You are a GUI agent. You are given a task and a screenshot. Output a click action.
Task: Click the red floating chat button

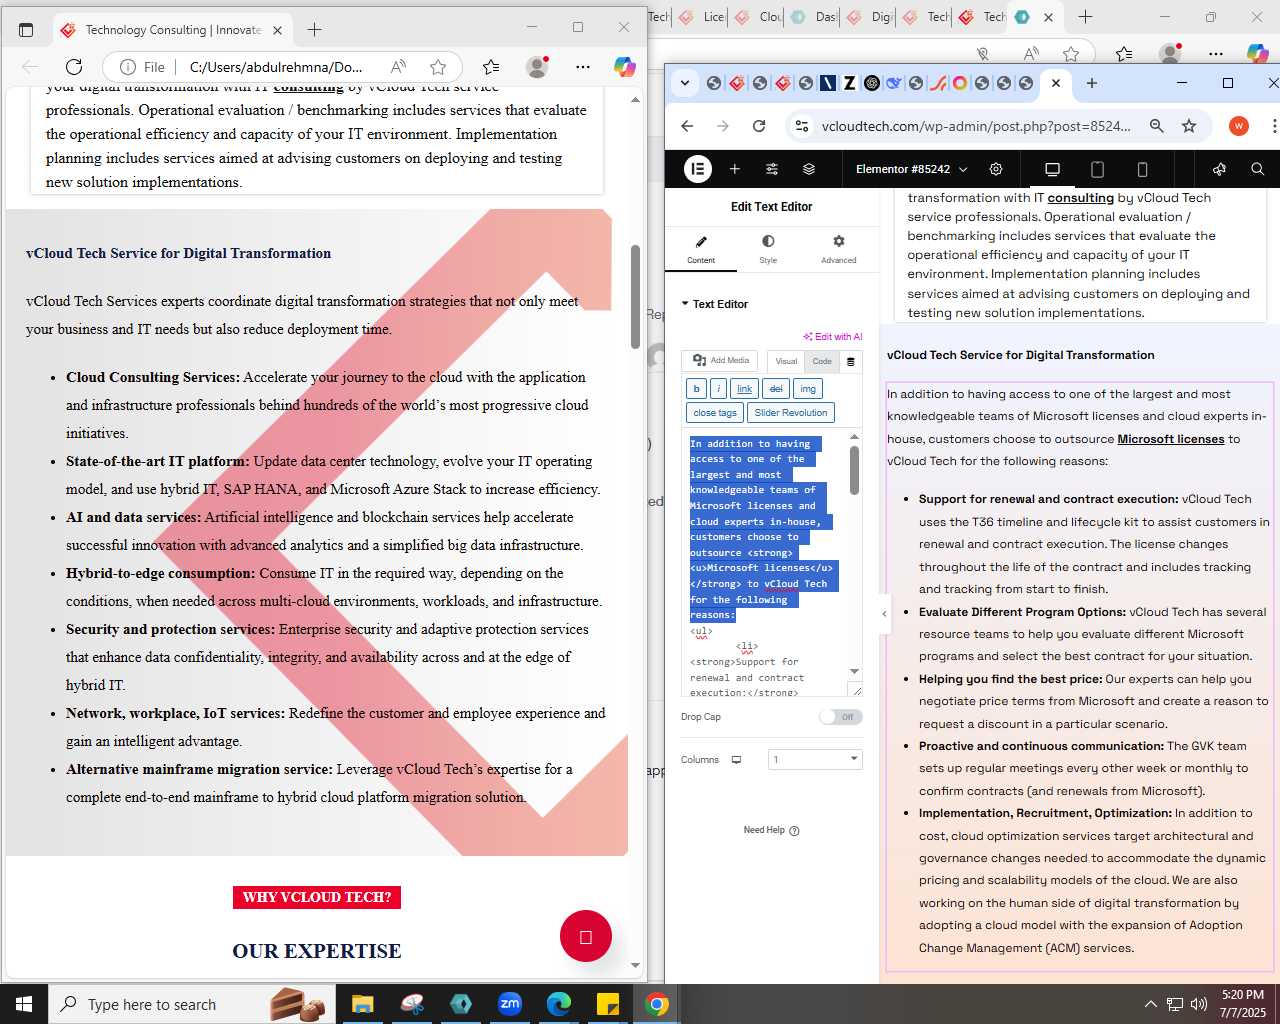point(586,936)
